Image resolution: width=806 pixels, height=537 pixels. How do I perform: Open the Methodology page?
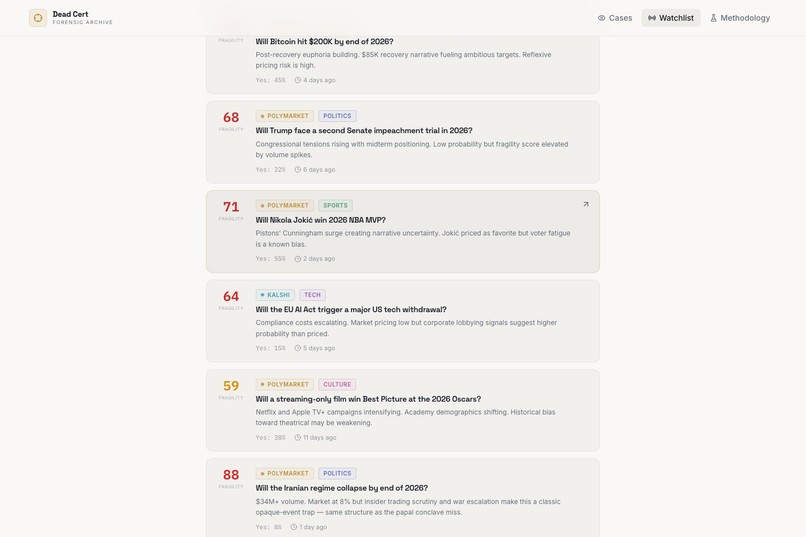click(740, 18)
